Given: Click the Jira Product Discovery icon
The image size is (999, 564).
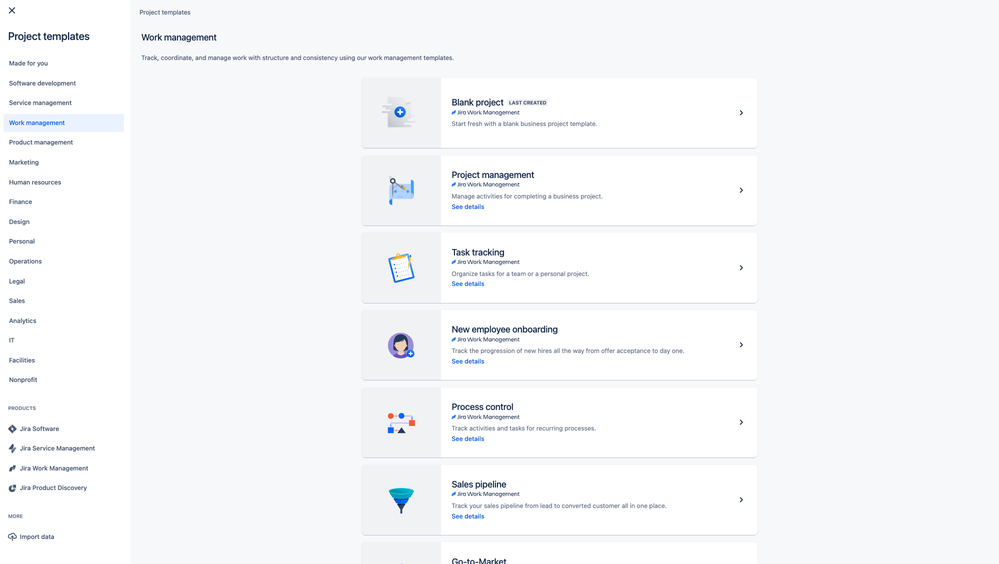Looking at the screenshot, I should [12, 488].
